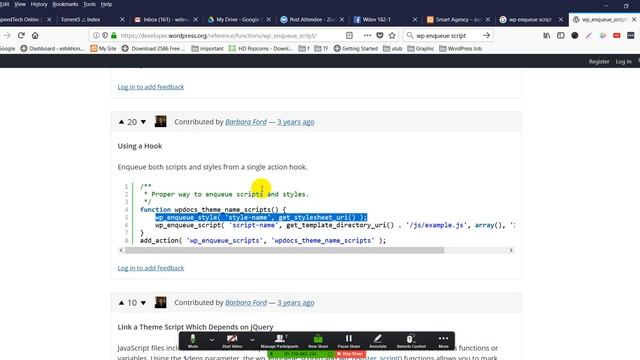Save page to Pocket icon
Screen dimensions: 640x360
(380, 36)
